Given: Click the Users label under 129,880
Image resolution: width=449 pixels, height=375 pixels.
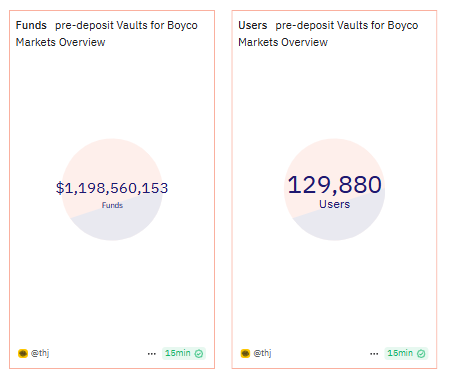Looking at the screenshot, I should (x=335, y=204).
